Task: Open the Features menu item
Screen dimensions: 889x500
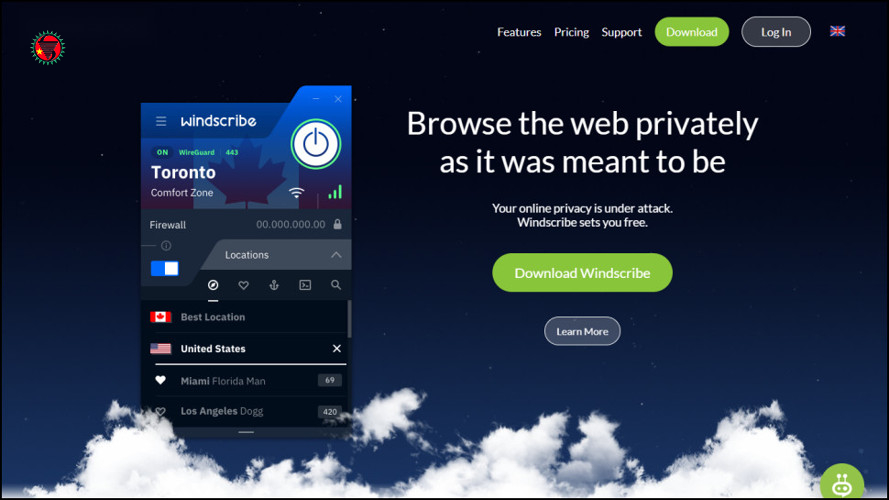Action: [x=519, y=32]
